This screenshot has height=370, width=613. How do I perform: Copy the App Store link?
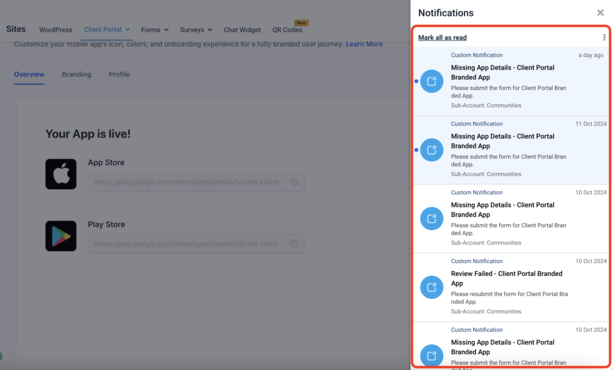click(x=294, y=182)
